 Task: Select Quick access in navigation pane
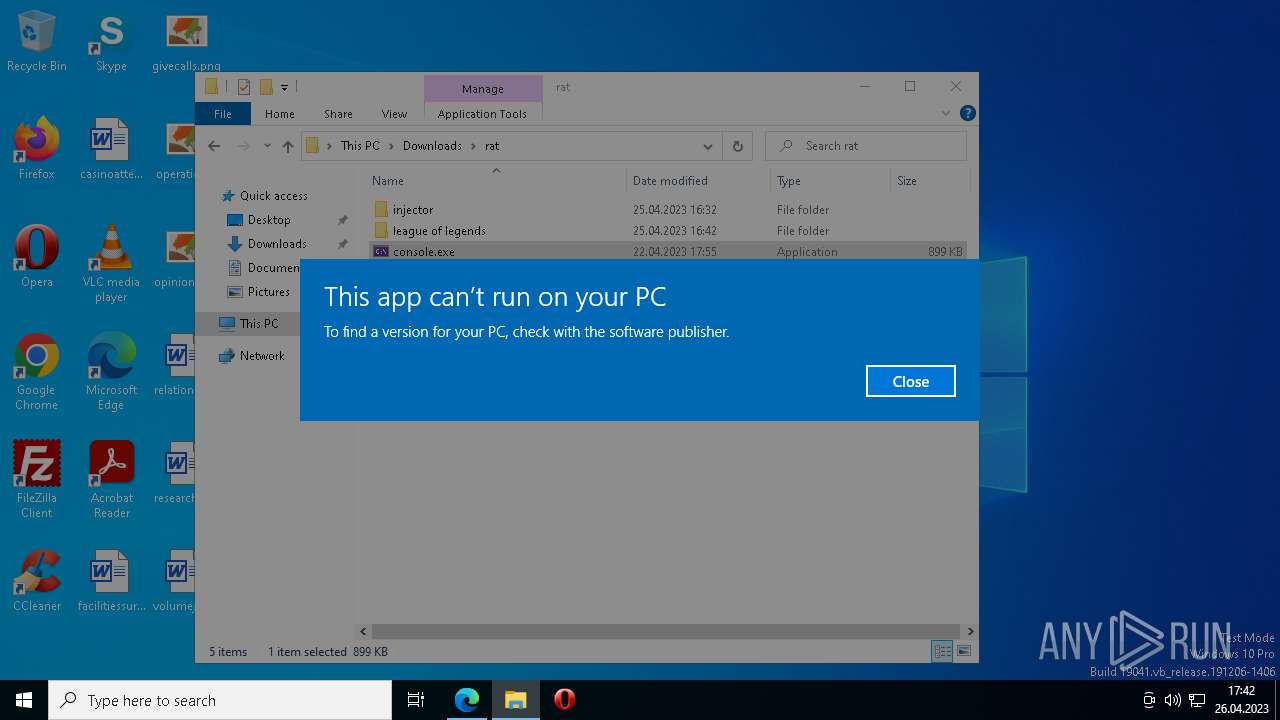point(273,196)
